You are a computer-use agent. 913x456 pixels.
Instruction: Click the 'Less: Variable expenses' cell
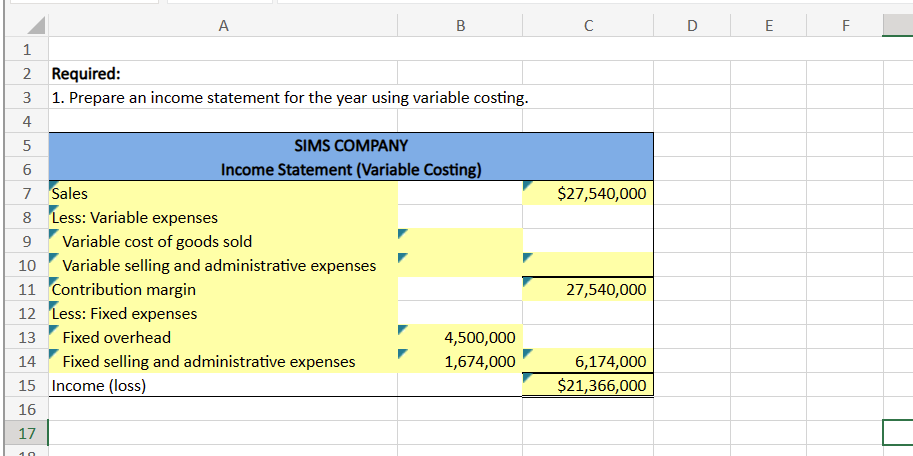223,217
